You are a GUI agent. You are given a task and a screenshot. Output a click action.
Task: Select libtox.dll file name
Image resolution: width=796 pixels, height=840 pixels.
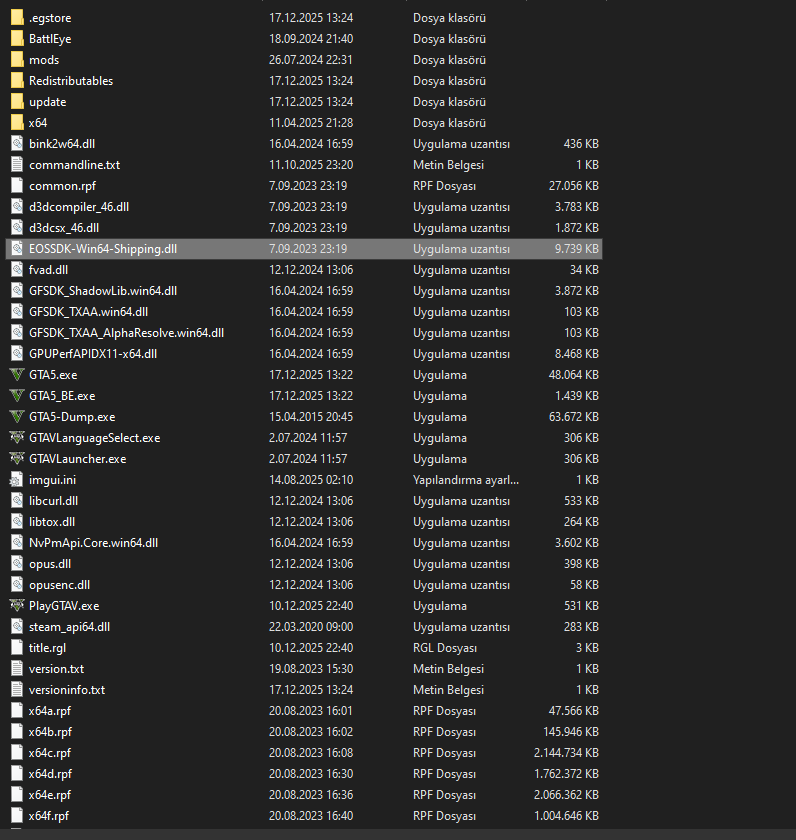tap(52, 522)
